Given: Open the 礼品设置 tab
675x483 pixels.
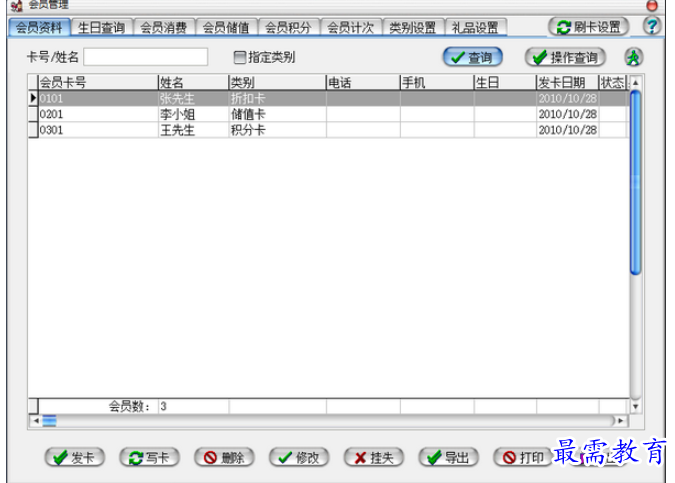Looking at the screenshot, I should click(x=475, y=28).
